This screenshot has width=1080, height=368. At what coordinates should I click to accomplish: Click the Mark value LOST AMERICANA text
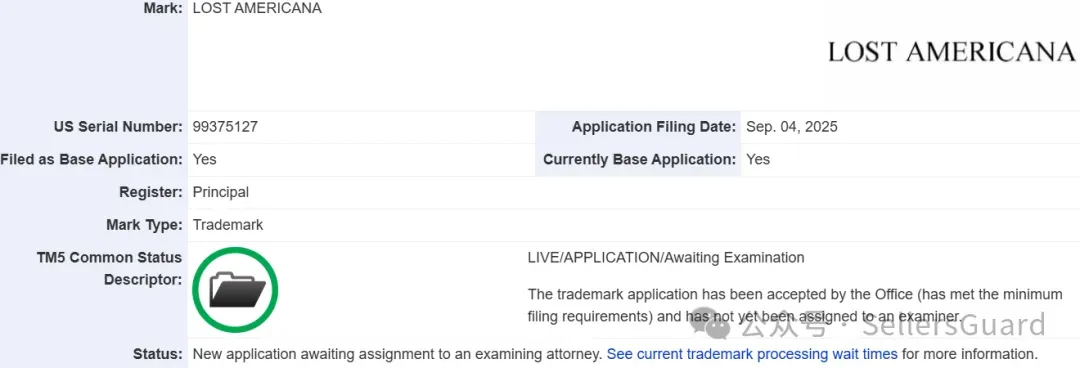257,9
